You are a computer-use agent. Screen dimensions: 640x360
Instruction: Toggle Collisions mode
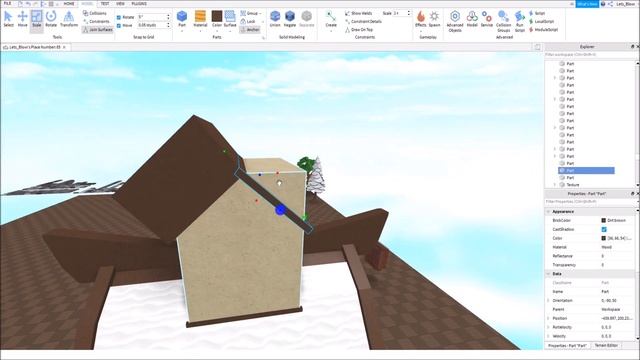(95, 13)
